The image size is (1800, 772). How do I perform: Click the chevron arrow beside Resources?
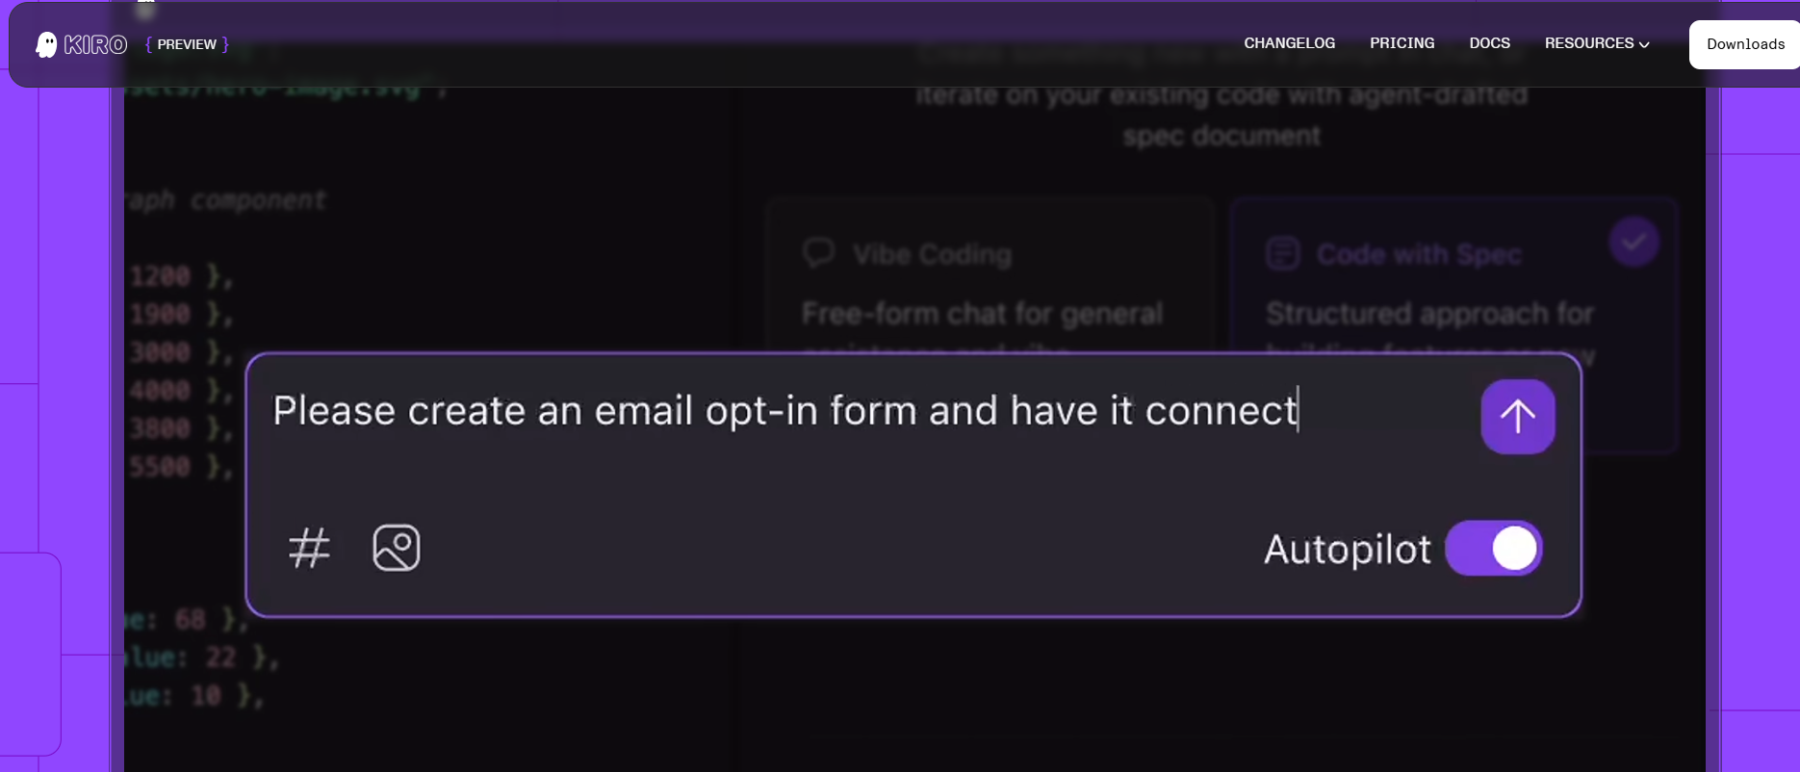(1644, 44)
